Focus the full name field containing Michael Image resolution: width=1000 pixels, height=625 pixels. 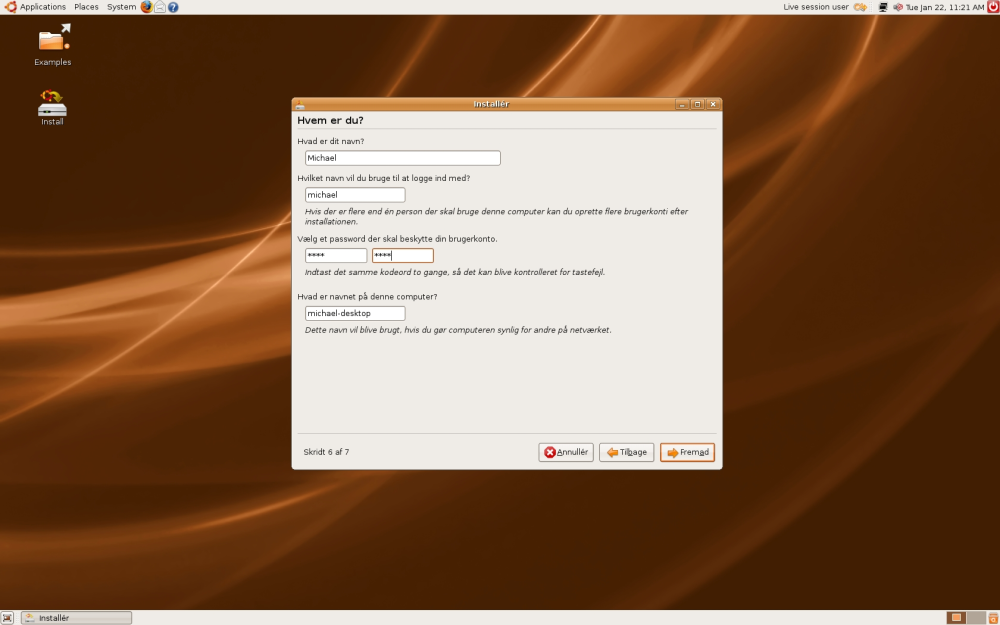(x=402, y=158)
